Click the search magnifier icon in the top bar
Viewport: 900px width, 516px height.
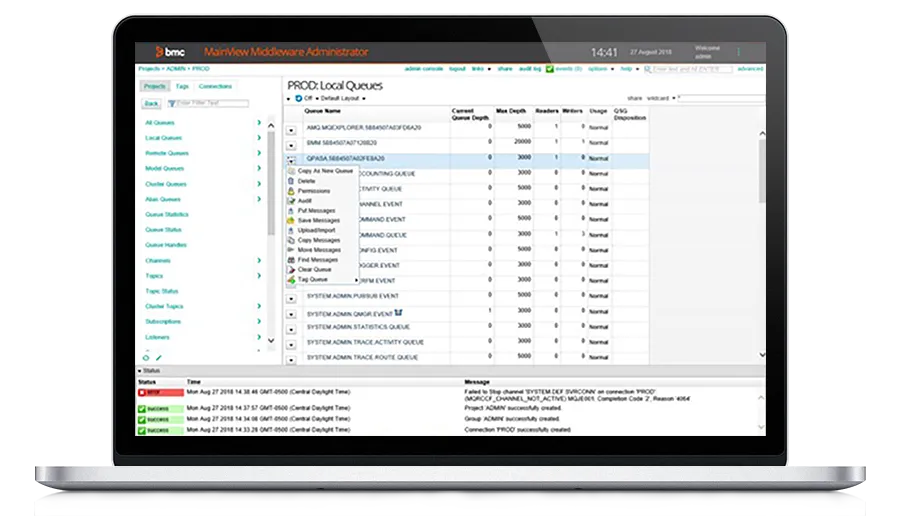point(647,69)
